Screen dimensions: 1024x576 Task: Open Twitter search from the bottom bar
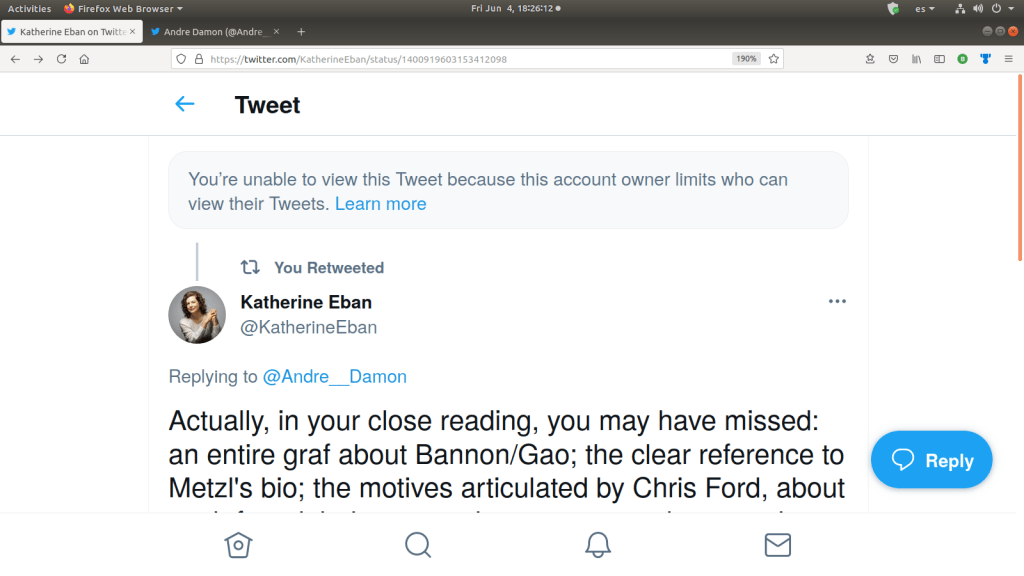(x=418, y=545)
